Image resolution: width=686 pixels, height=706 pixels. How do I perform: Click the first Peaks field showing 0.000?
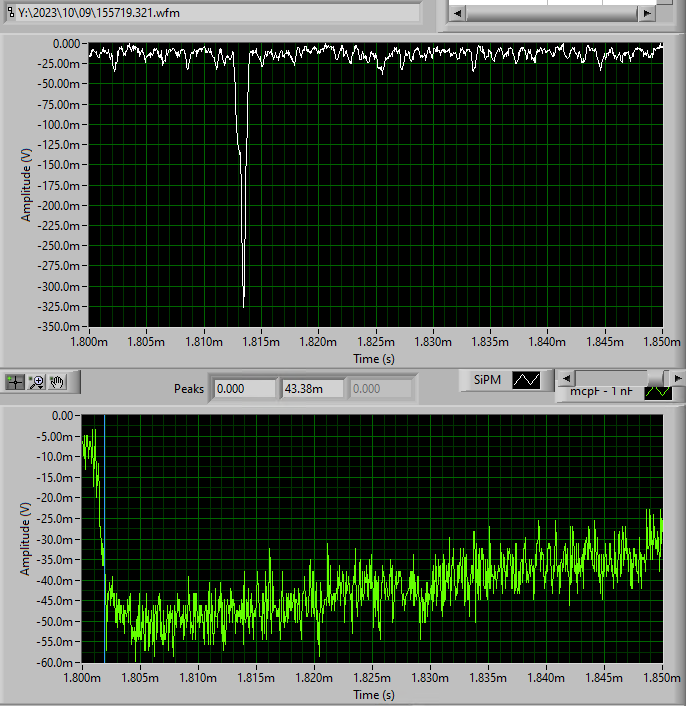(x=245, y=389)
